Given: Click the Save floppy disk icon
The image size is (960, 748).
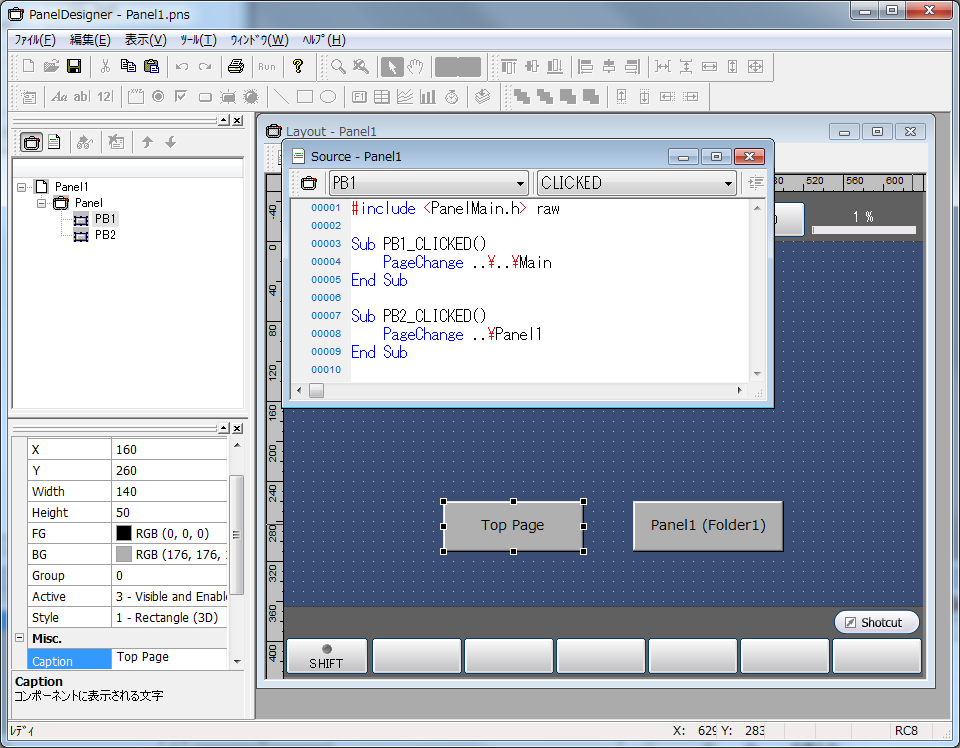Looking at the screenshot, I should 74,67.
